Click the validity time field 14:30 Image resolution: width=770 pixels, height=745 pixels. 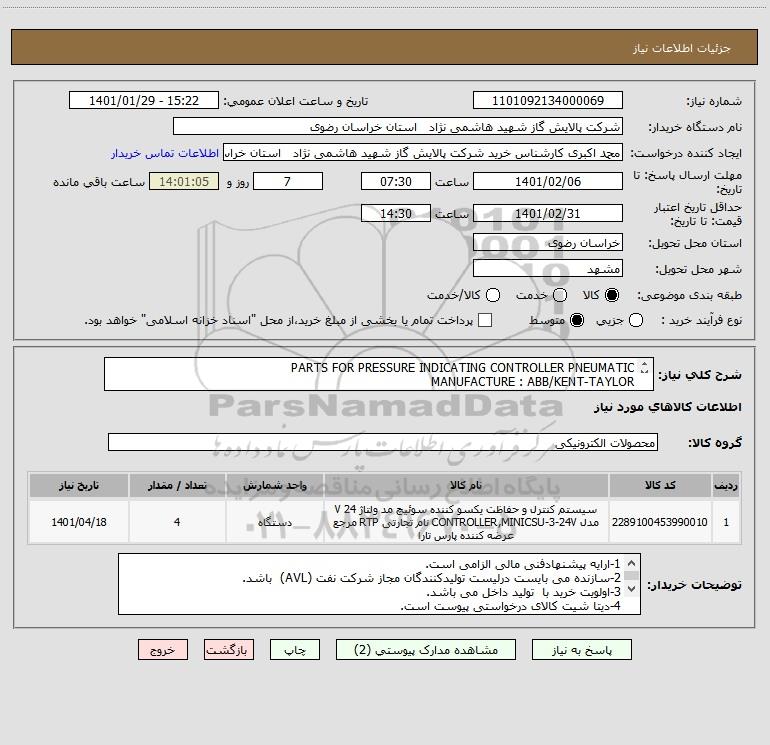396,213
